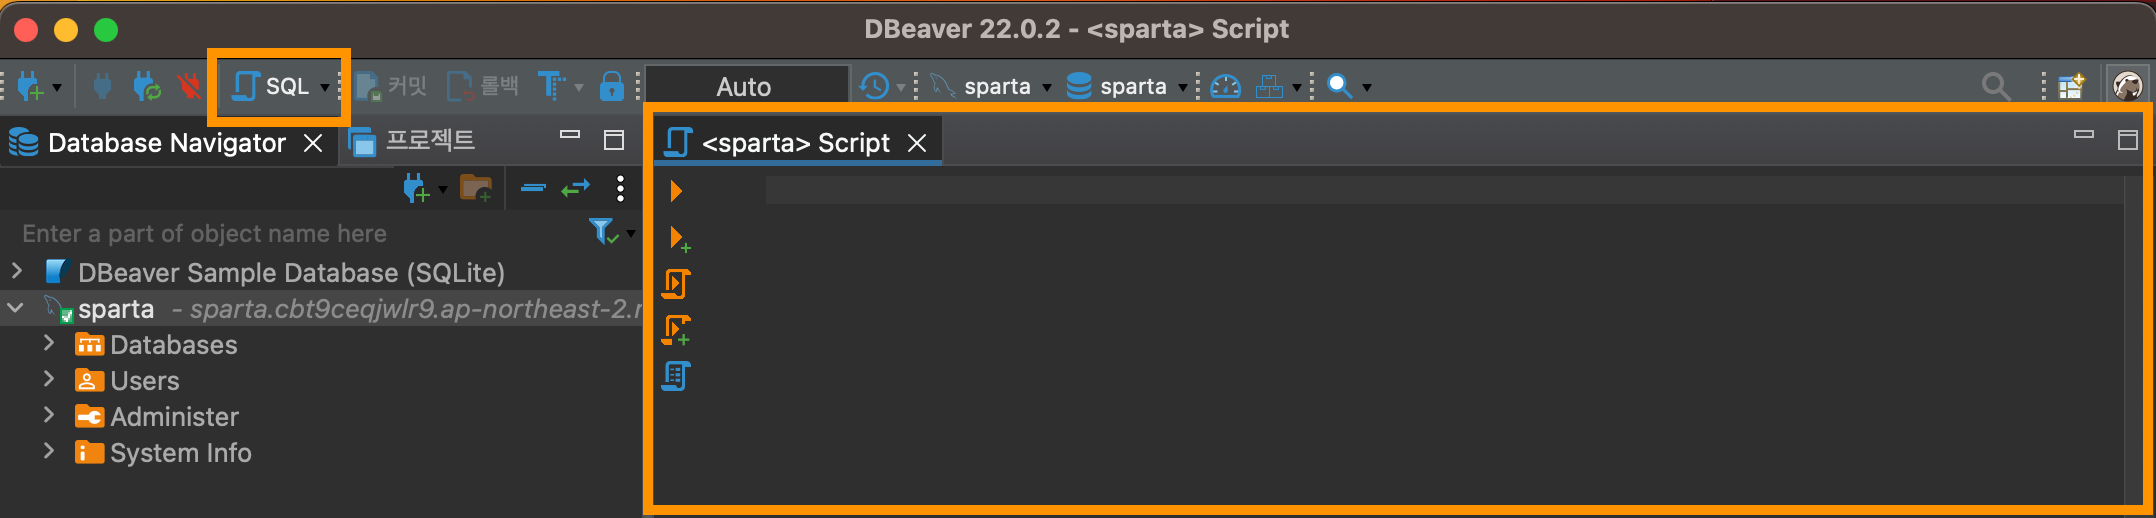Toggle the connection read-only lock icon
This screenshot has width=2156, height=518.
click(x=611, y=87)
